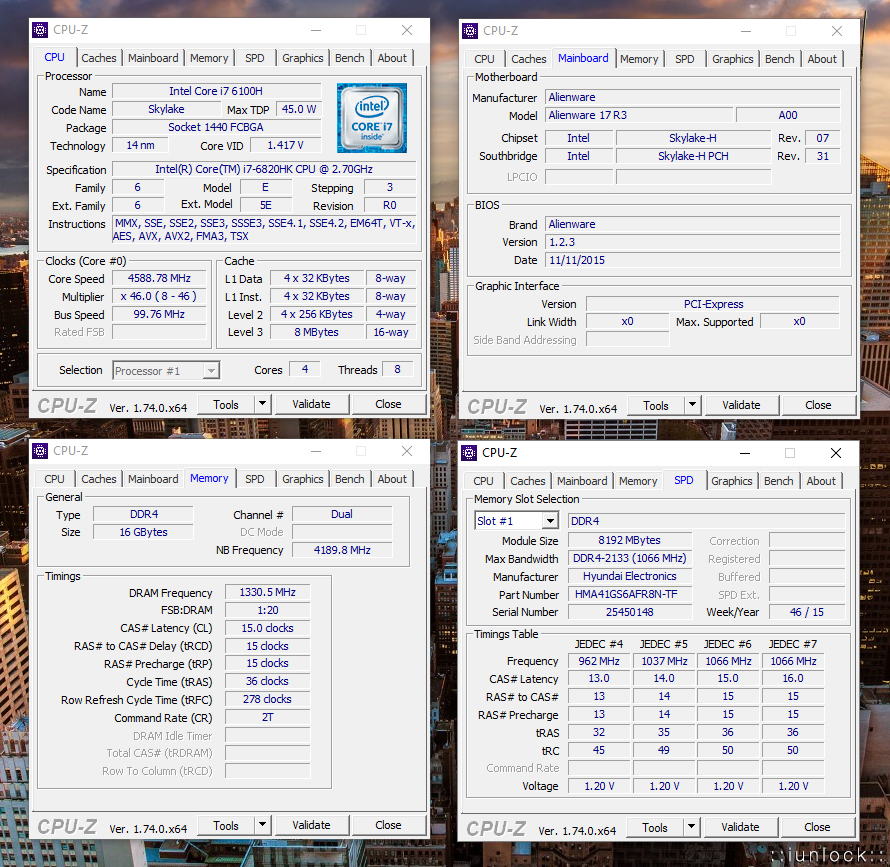Click Week/Year value '46 / 15'
The width and height of the screenshot is (890, 867).
click(x=807, y=612)
